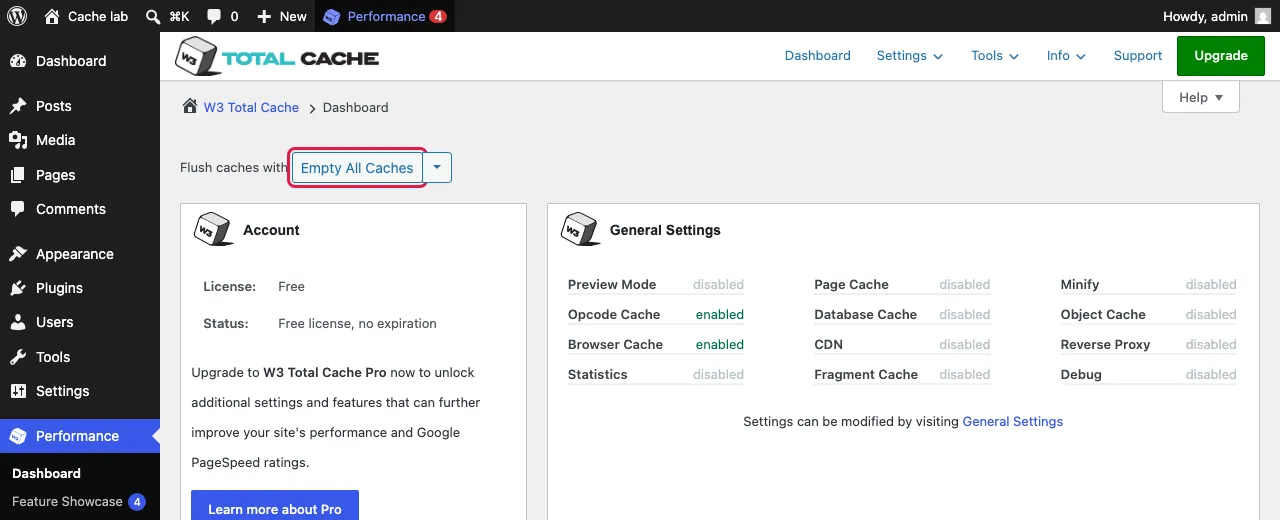
Task: Click the admin avatar icon
Action: point(1263,16)
